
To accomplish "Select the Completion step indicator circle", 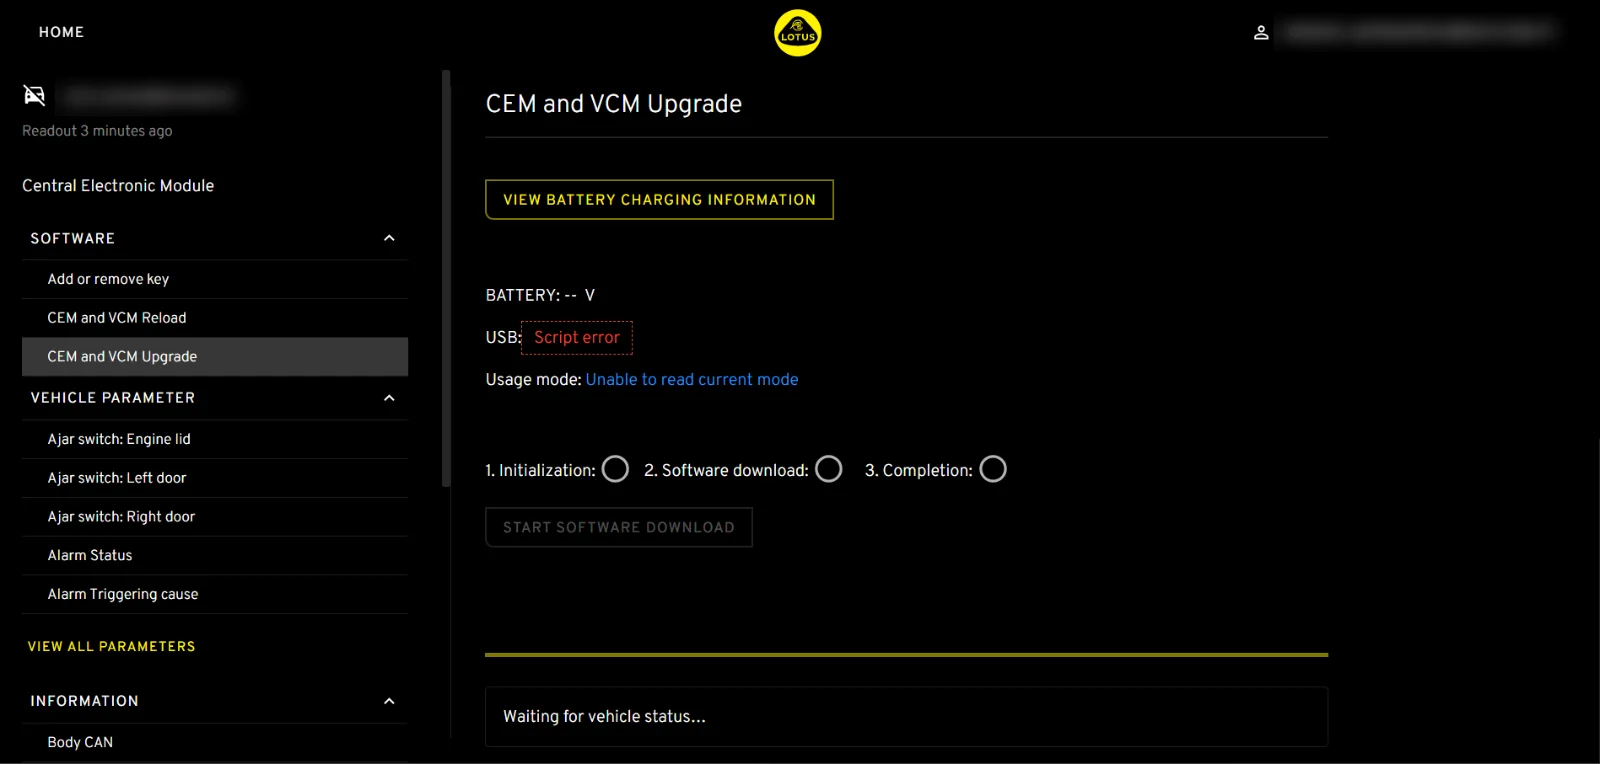I will (993, 469).
